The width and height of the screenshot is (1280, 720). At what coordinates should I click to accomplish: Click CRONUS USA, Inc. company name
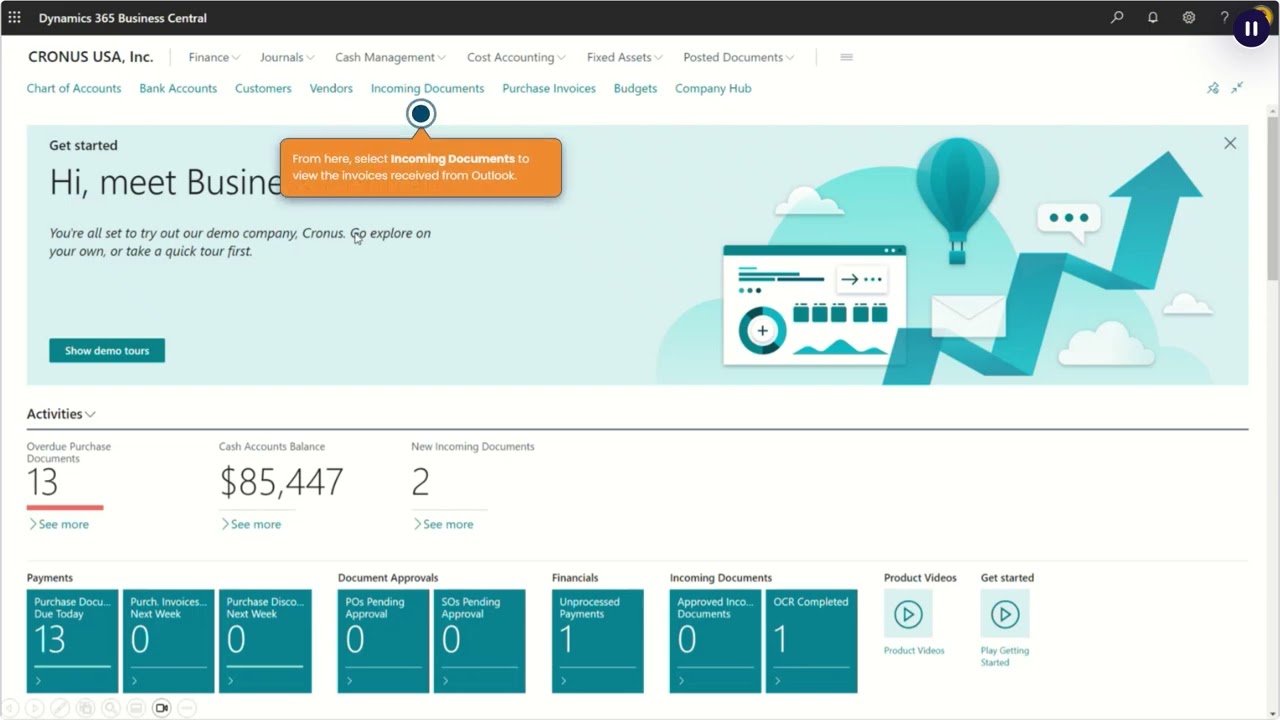pyautogui.click(x=91, y=57)
